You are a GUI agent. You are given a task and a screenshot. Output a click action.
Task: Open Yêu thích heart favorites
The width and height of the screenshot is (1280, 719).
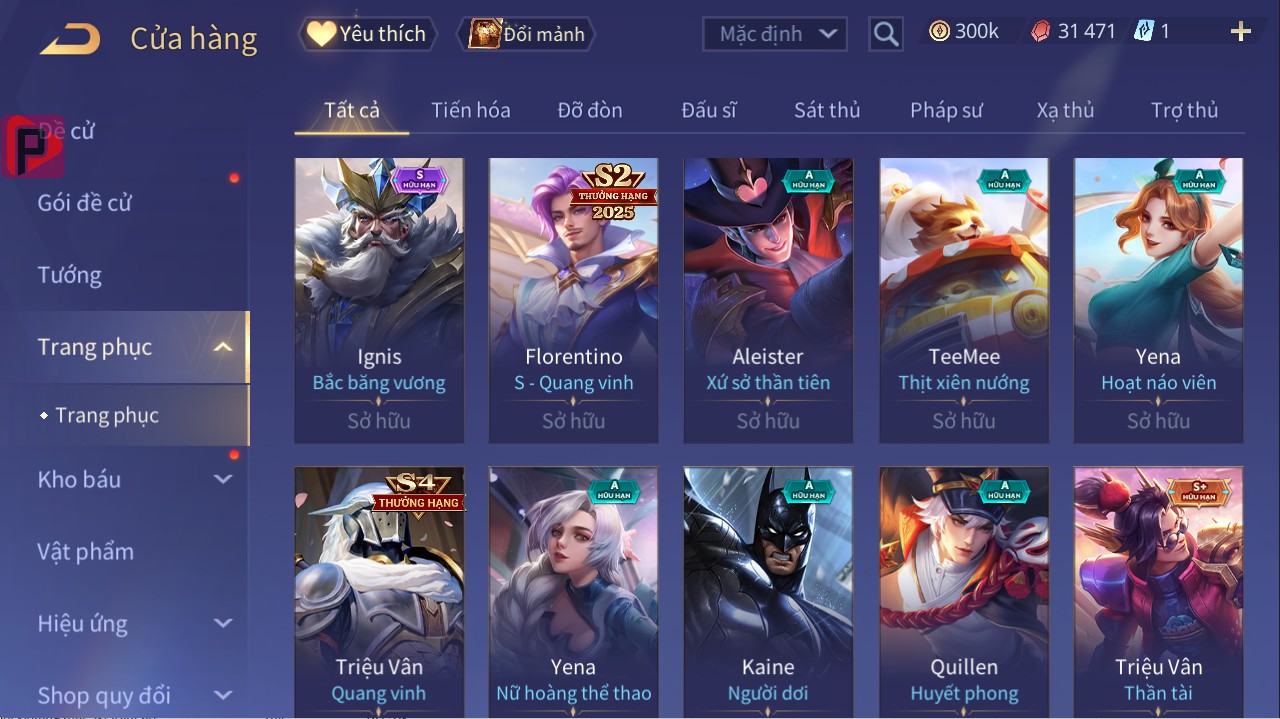(x=368, y=34)
